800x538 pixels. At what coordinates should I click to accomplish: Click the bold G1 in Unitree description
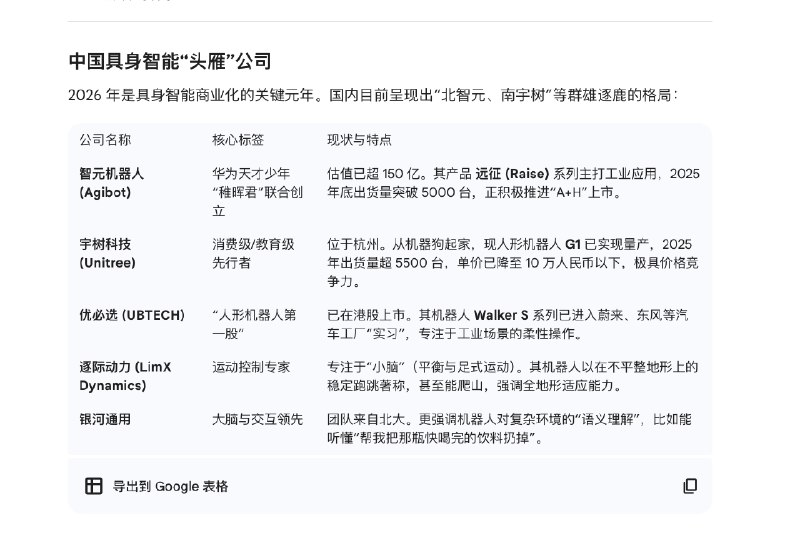[x=572, y=244]
